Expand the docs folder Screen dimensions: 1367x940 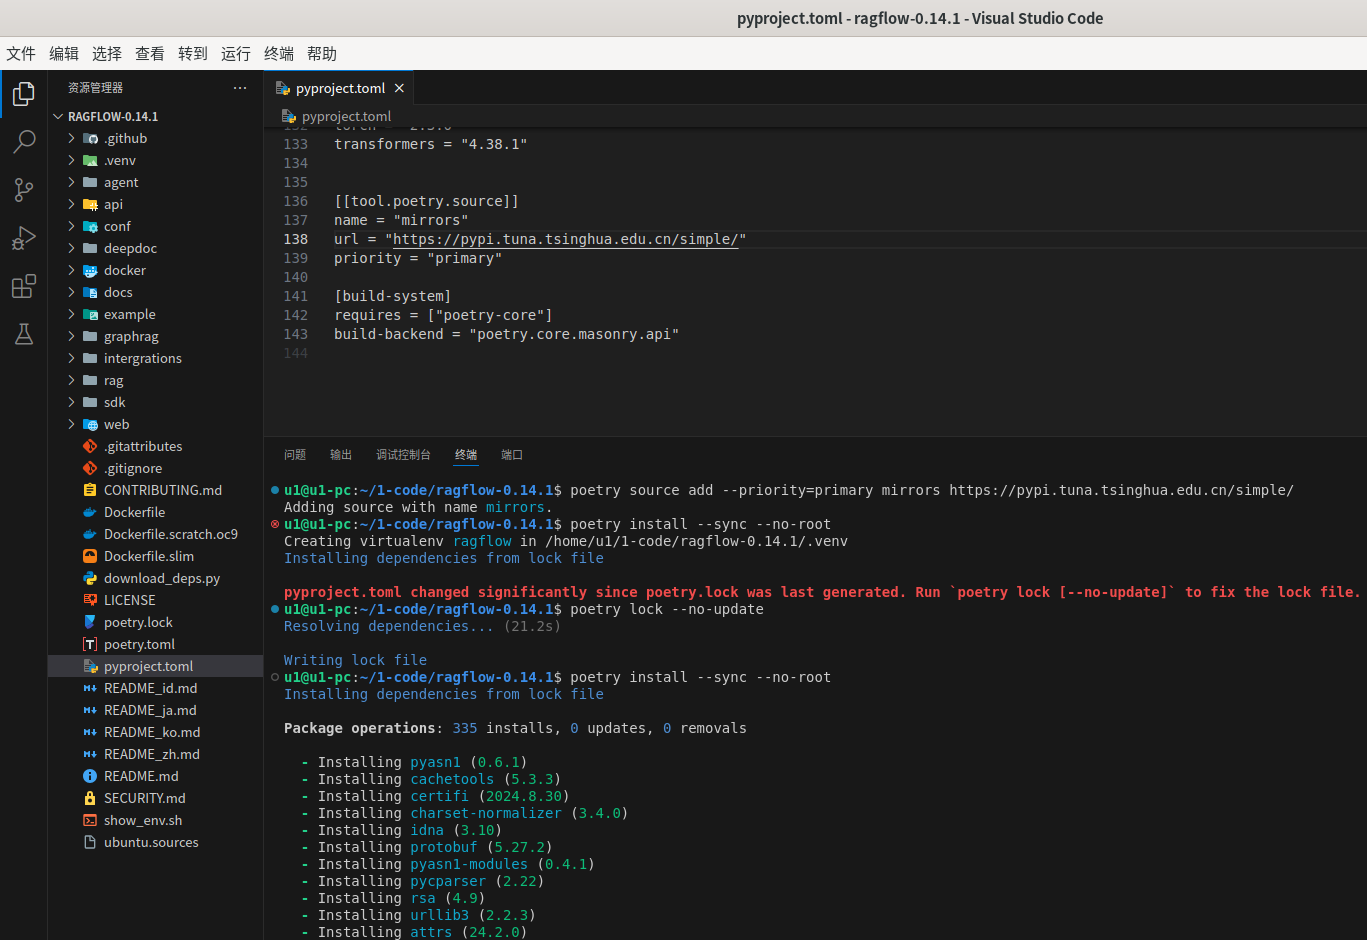[71, 292]
